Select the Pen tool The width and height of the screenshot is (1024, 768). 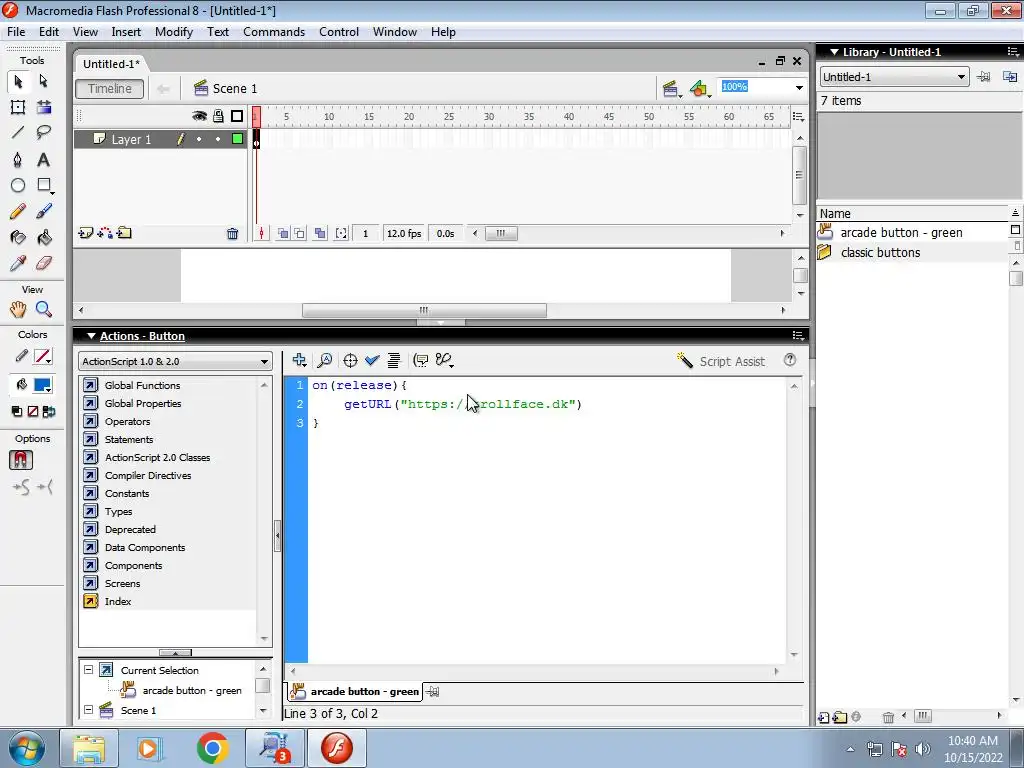[18, 159]
